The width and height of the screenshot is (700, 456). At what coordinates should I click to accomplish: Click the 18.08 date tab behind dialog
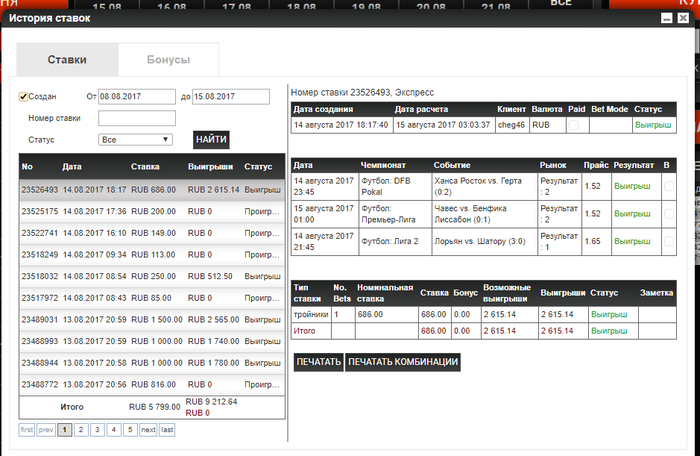[301, 6]
